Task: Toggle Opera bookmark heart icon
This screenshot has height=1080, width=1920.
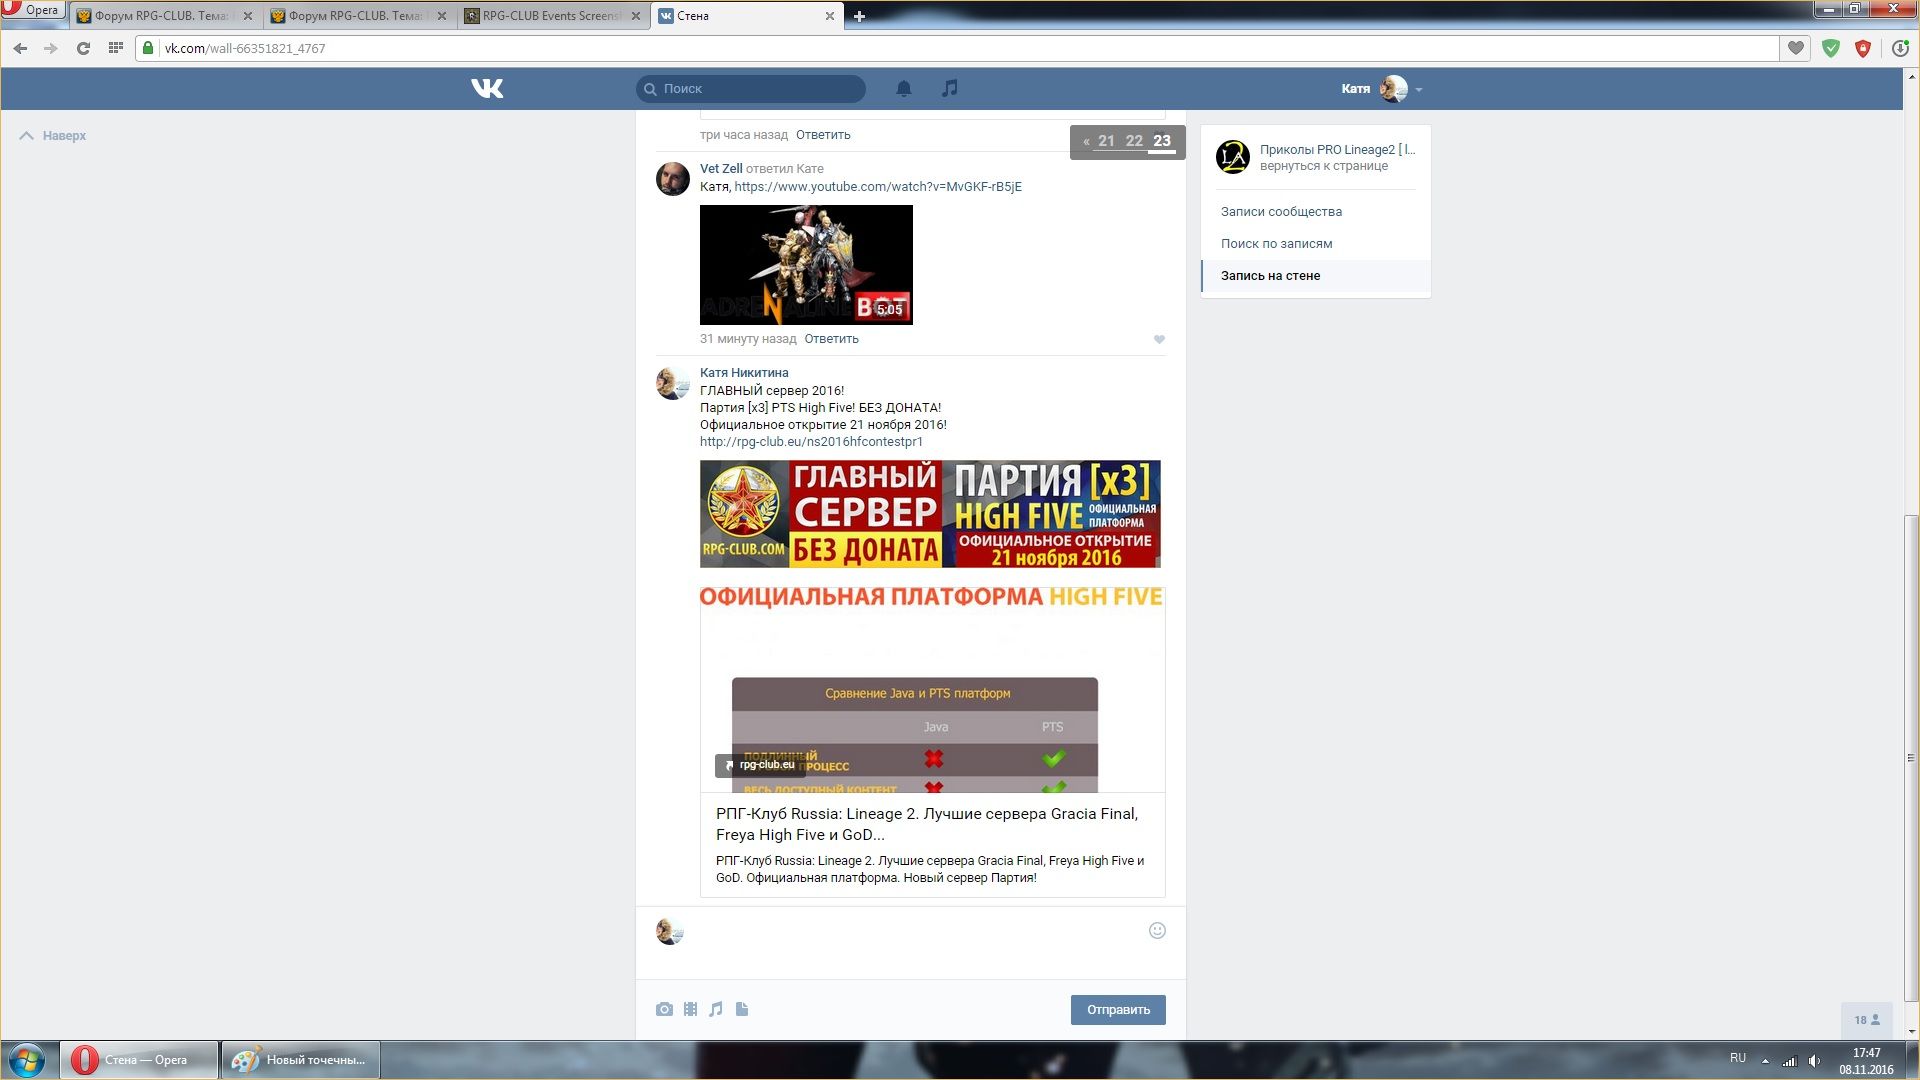Action: coord(1796,48)
